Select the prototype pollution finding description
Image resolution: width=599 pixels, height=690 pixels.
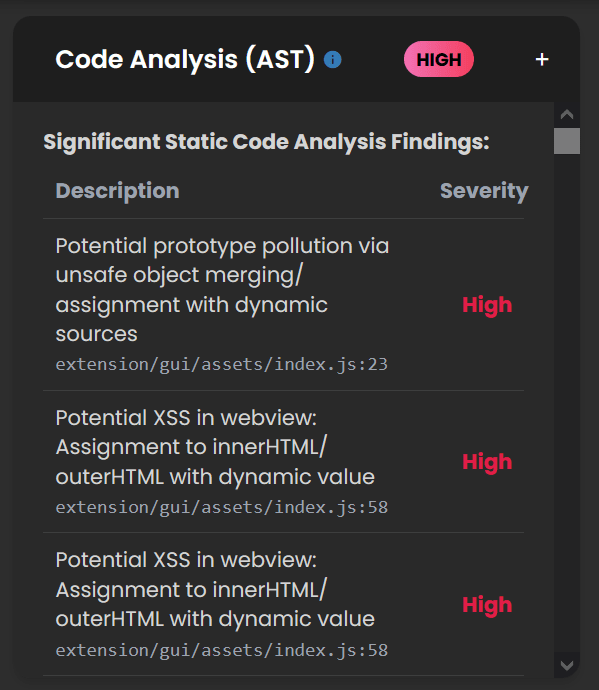(x=222, y=290)
